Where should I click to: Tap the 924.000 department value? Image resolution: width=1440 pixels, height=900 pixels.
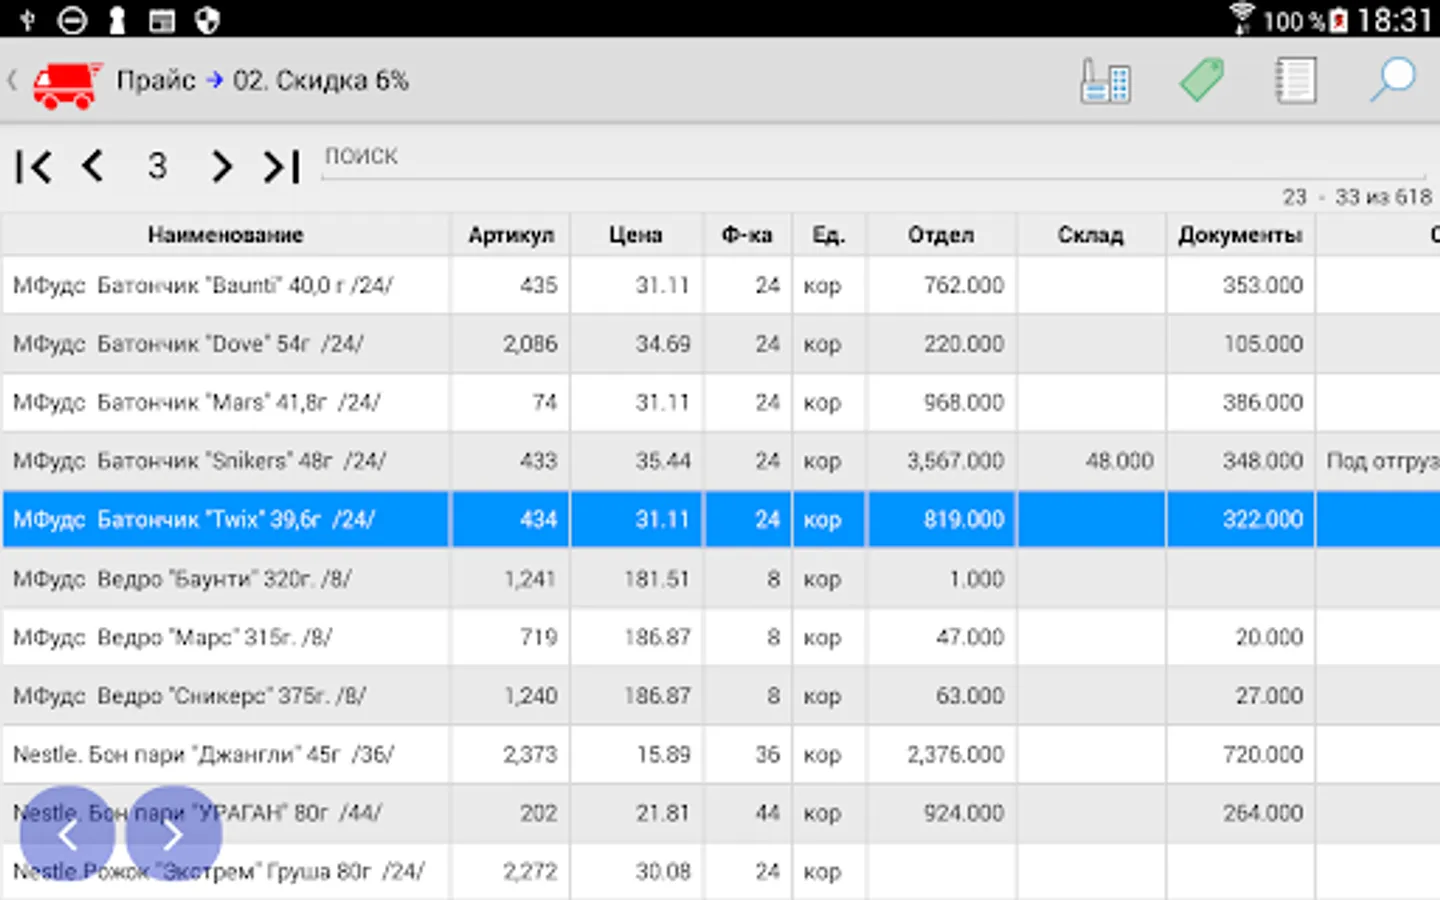(x=963, y=813)
